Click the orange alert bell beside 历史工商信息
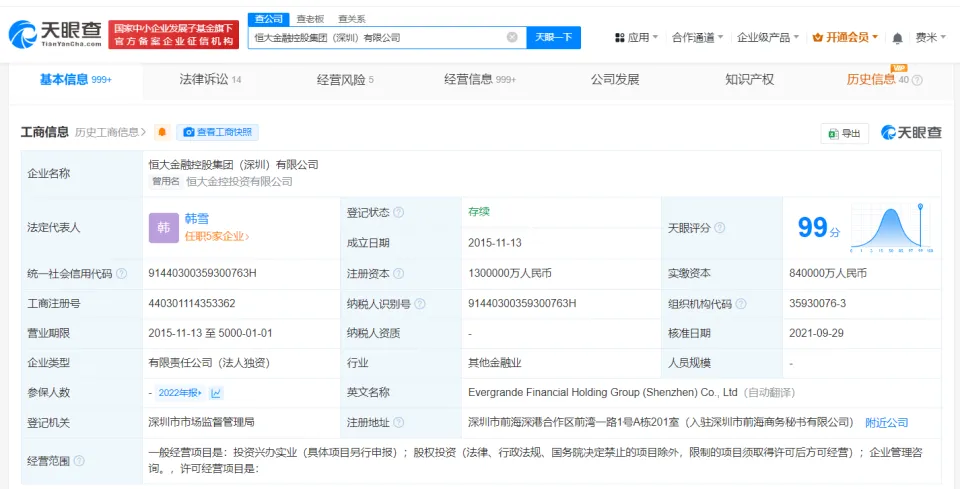This screenshot has width=960, height=489. 162,132
